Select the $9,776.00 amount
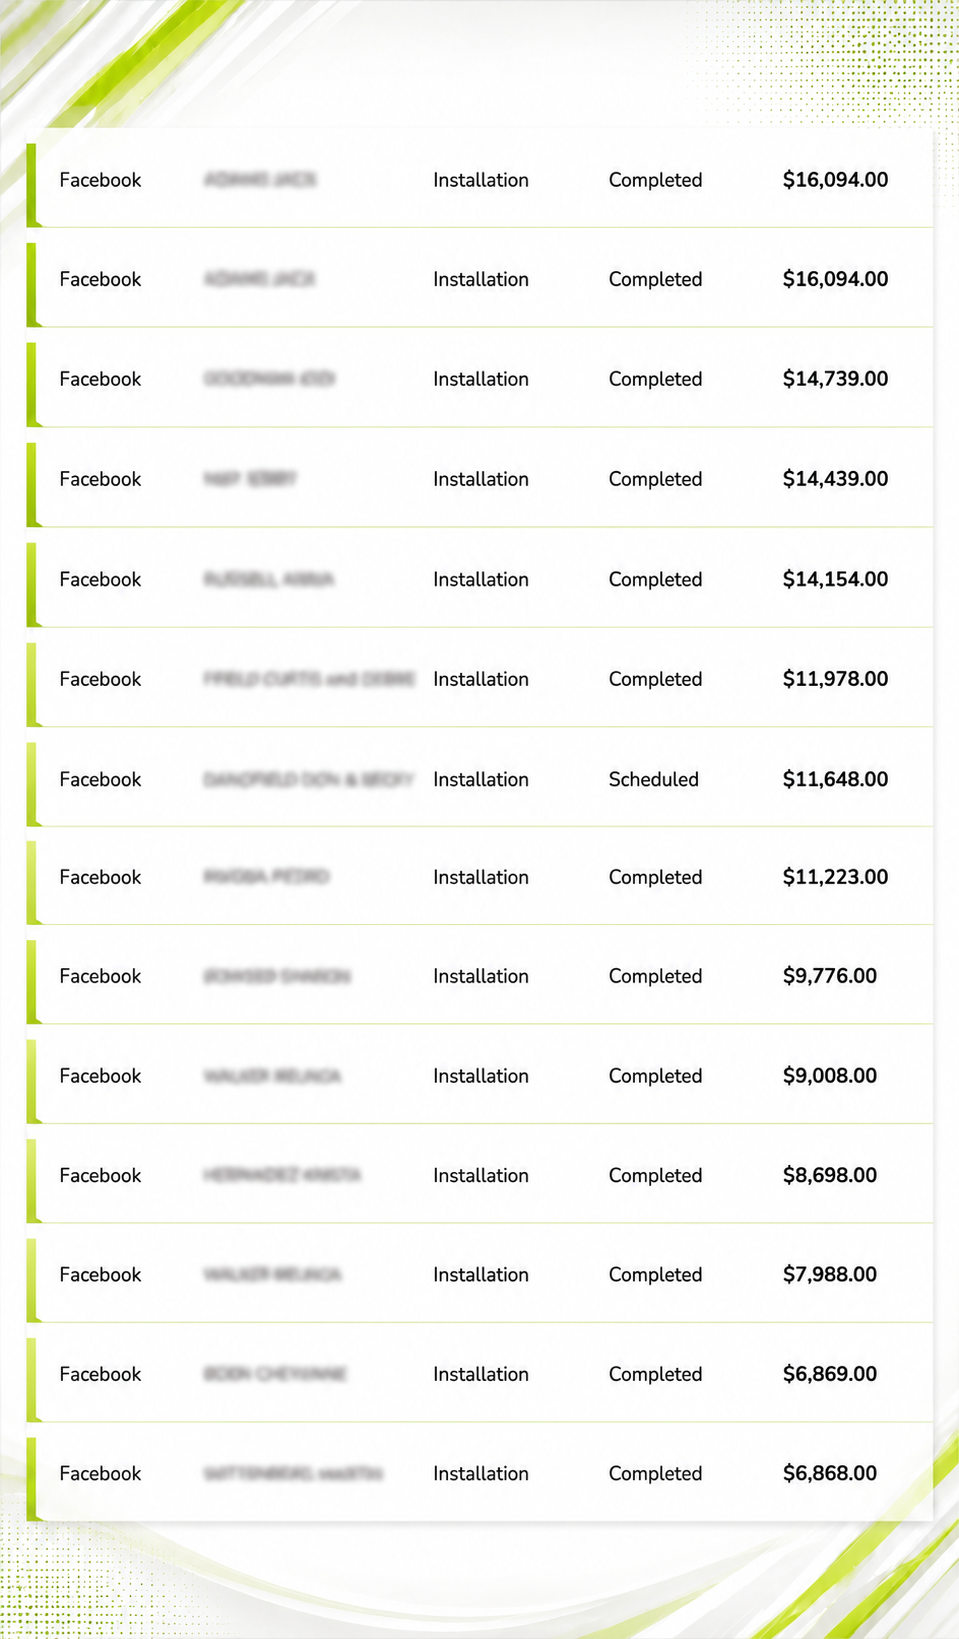 coord(829,976)
